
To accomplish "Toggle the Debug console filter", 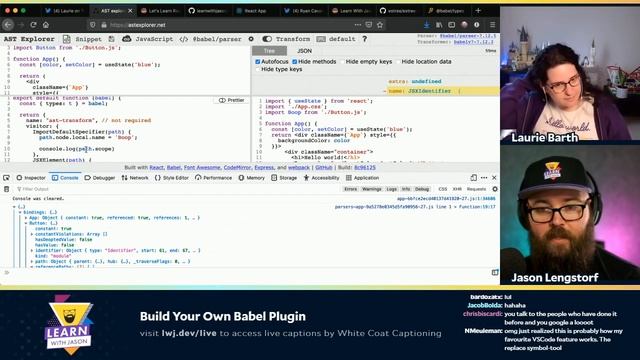I will [x=422, y=189].
